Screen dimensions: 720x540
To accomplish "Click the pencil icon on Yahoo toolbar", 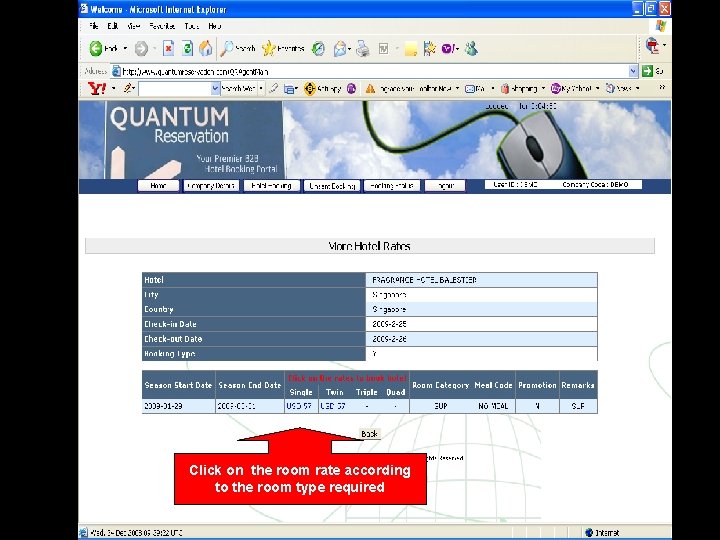I will [x=128, y=88].
